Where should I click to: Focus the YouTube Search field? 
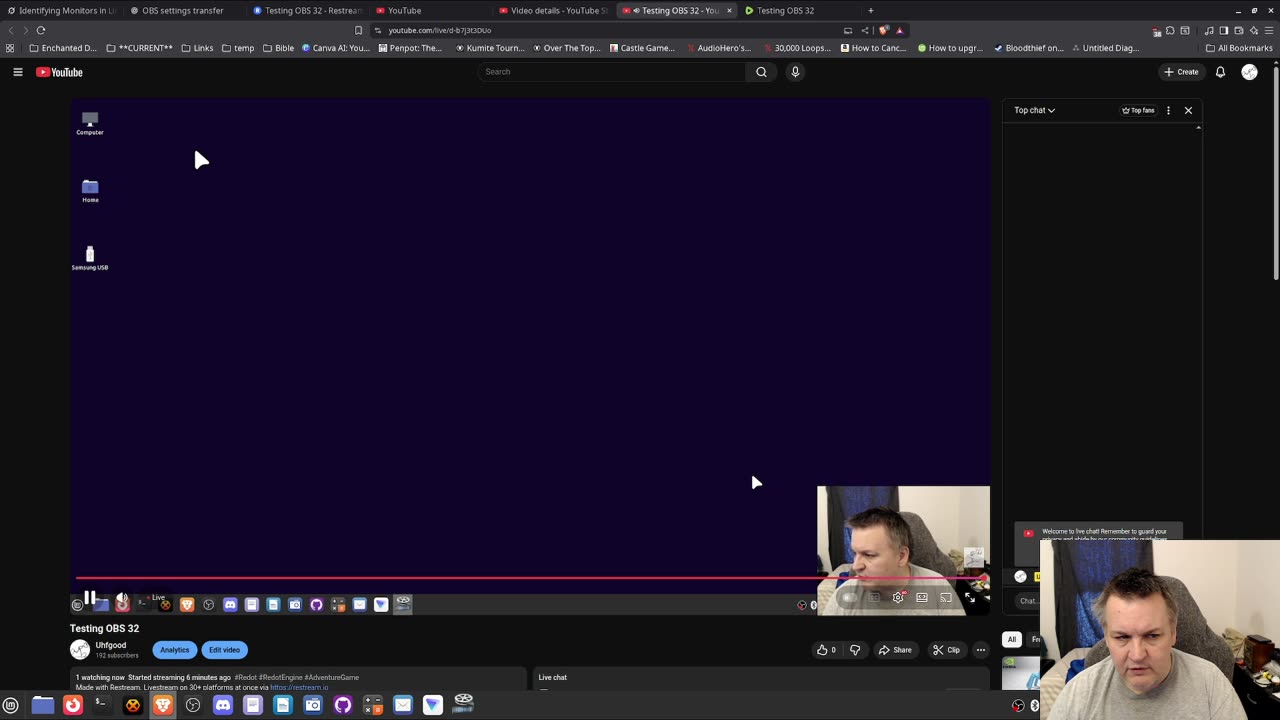[x=612, y=72]
